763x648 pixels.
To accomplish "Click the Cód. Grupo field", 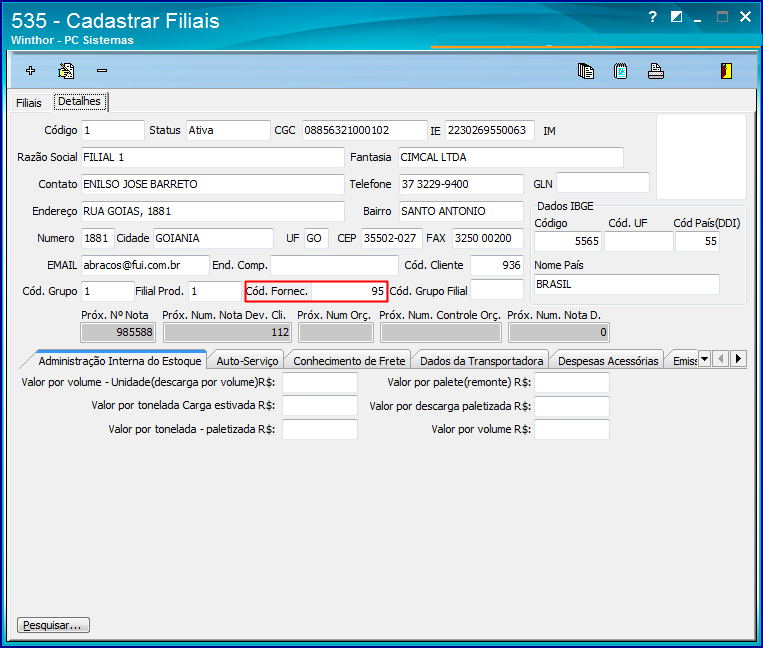I will pos(108,291).
